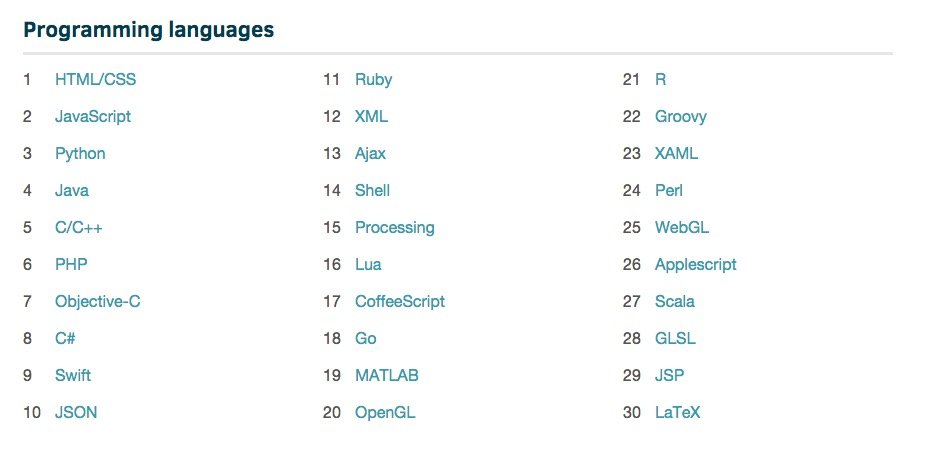Select the Swift link

[x=73, y=375]
